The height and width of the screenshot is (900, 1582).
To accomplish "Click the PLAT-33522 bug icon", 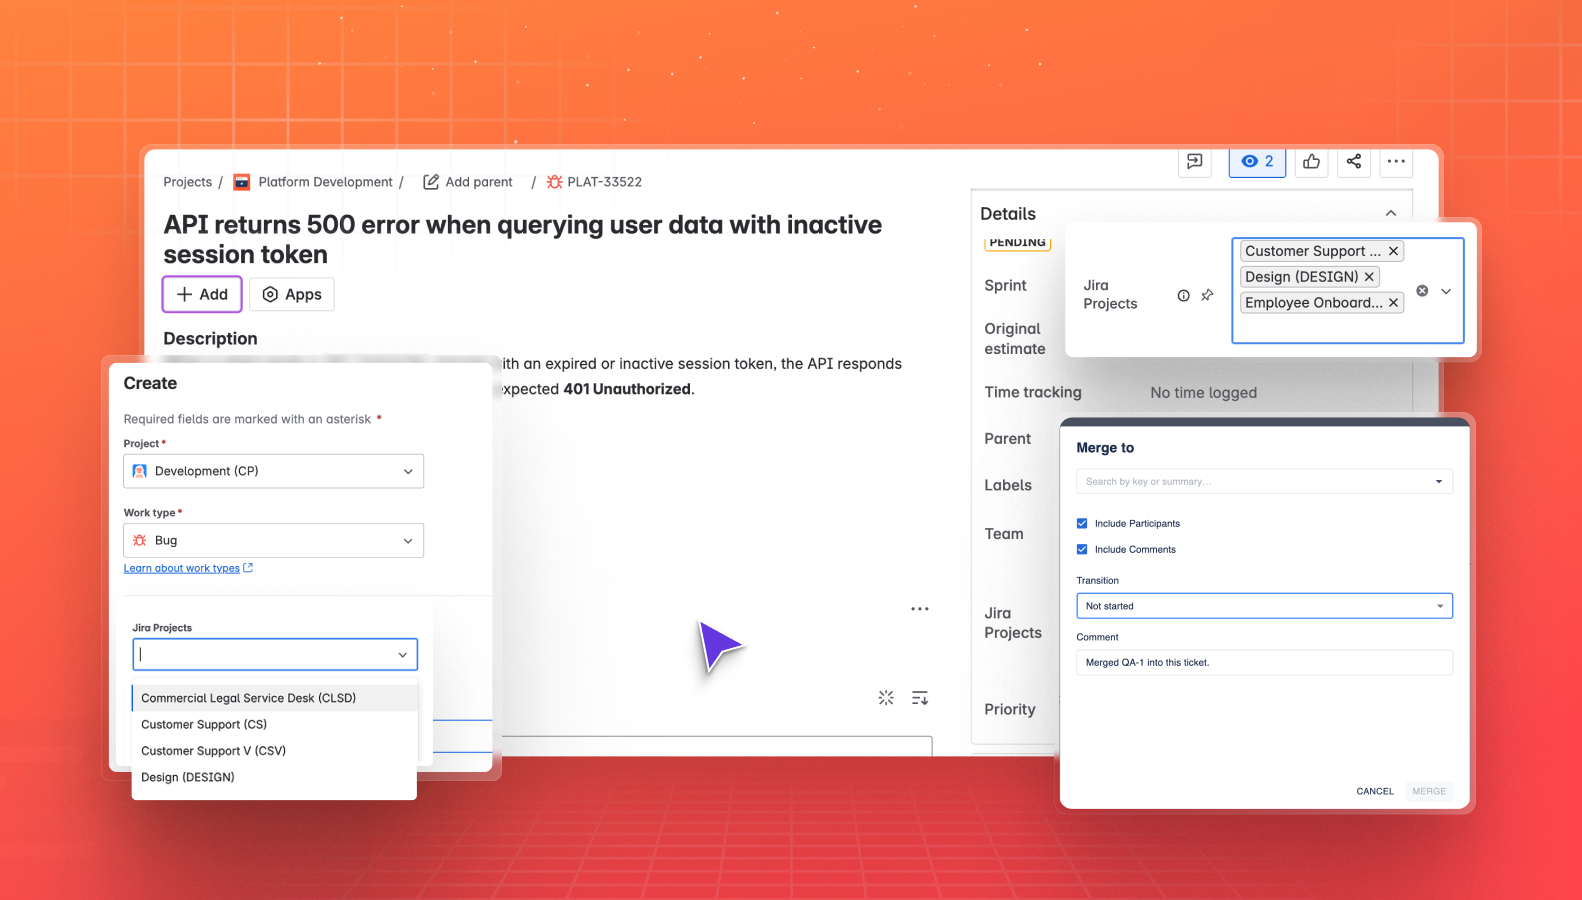I will 554,182.
